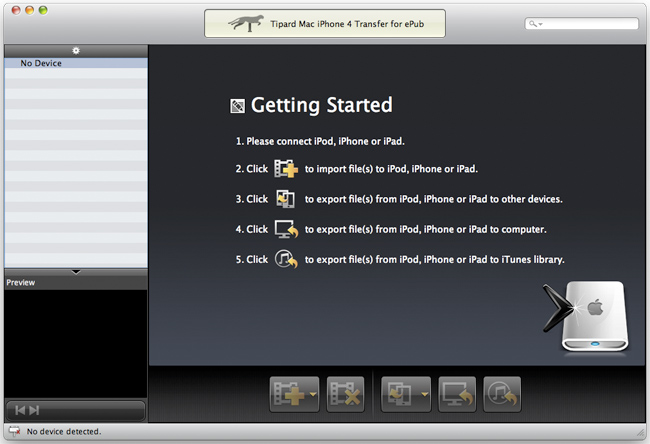This screenshot has width=650, height=444.
Task: Click the import icon in step 2
Action: click(286, 169)
